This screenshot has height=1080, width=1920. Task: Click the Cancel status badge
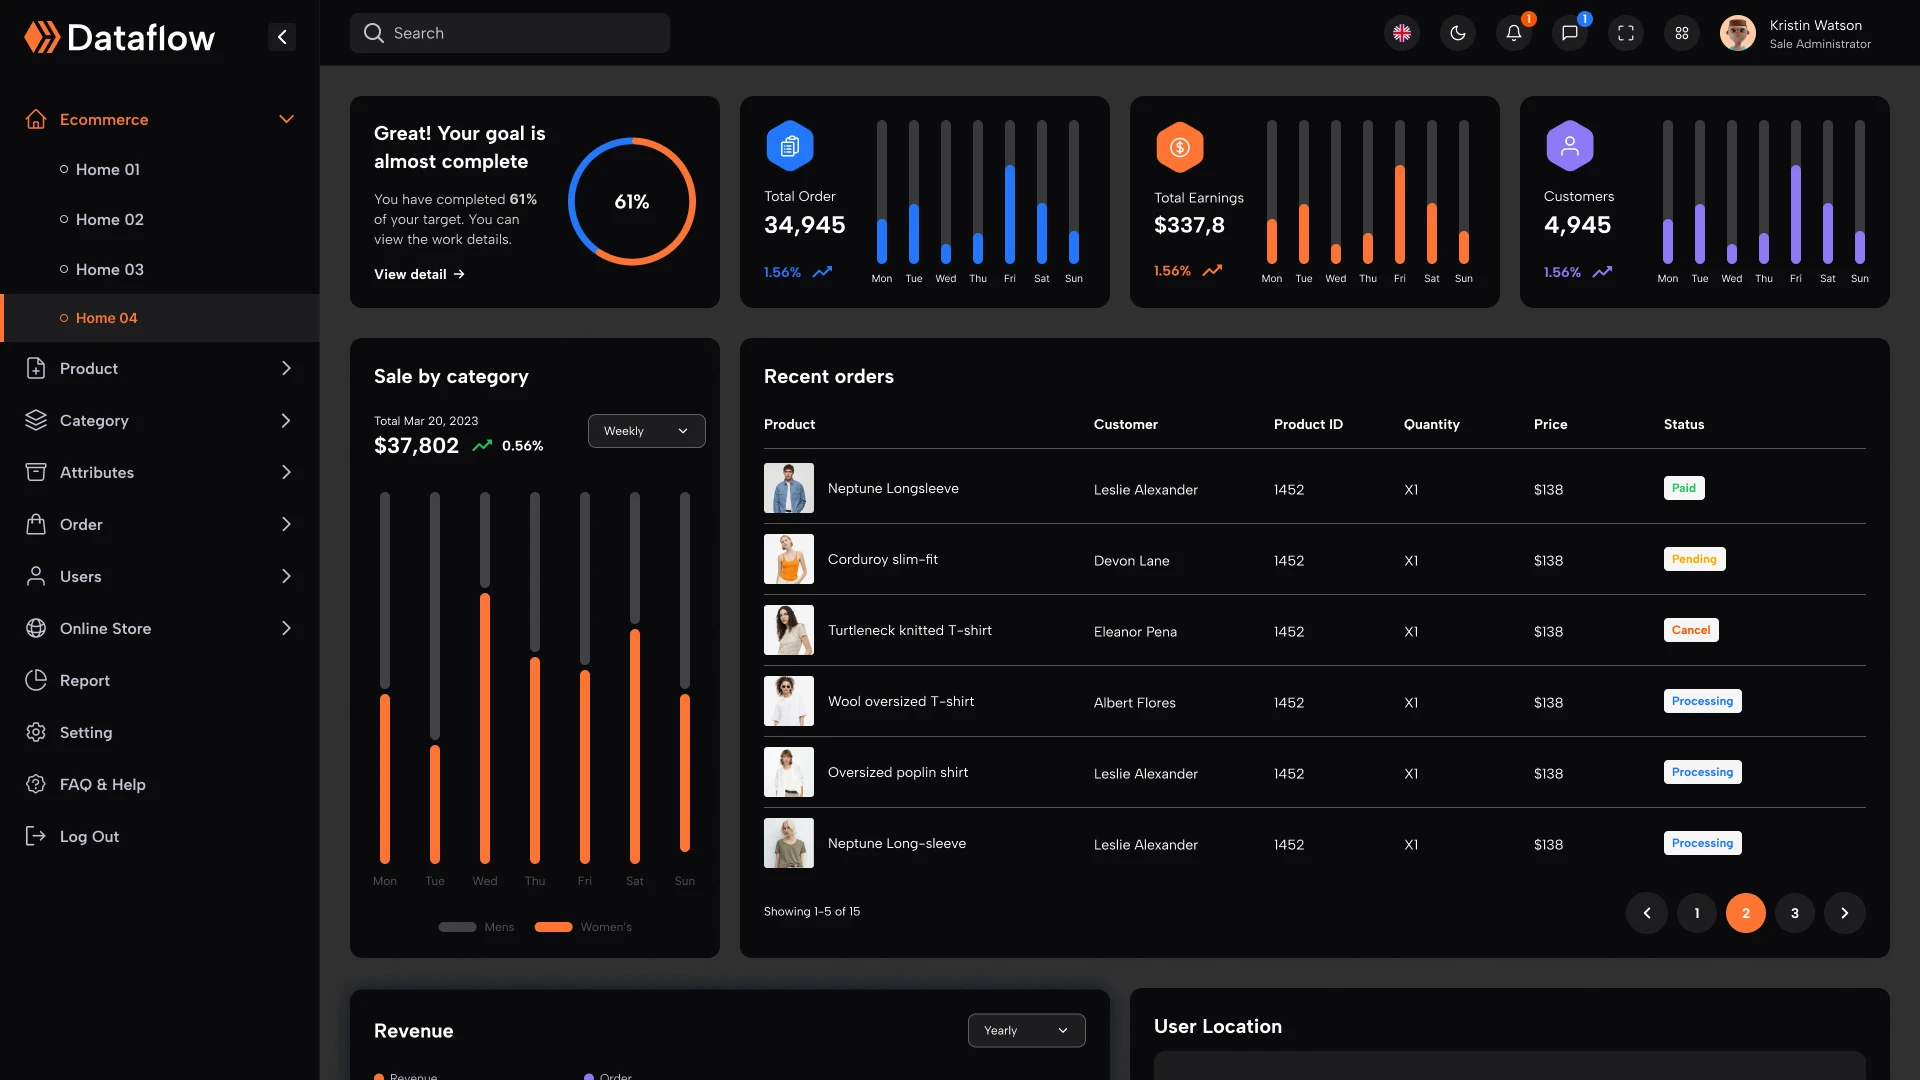[x=1691, y=630]
